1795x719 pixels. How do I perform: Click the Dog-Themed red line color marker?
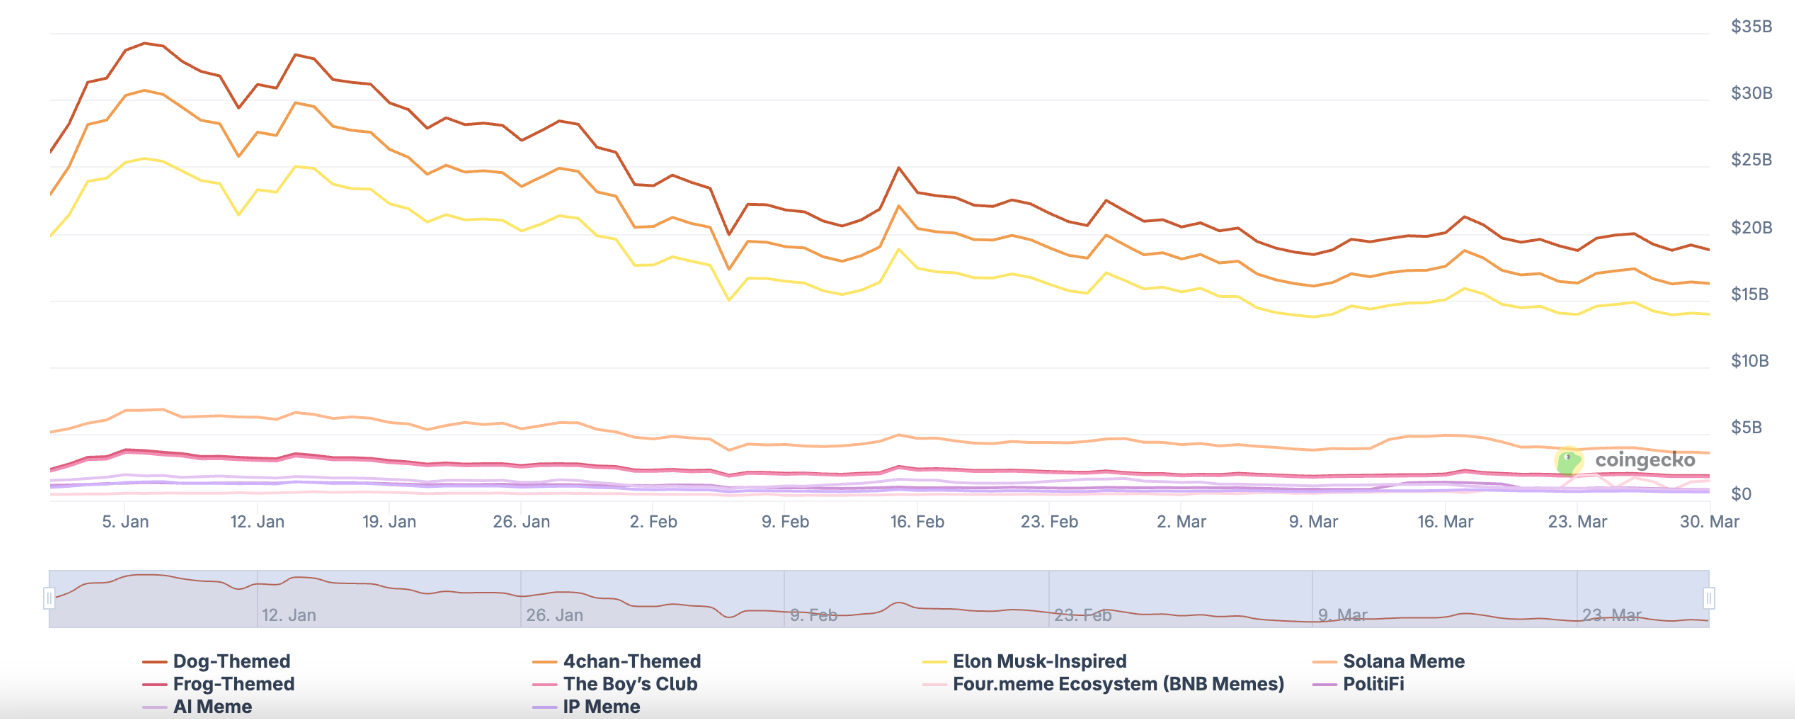click(x=154, y=662)
